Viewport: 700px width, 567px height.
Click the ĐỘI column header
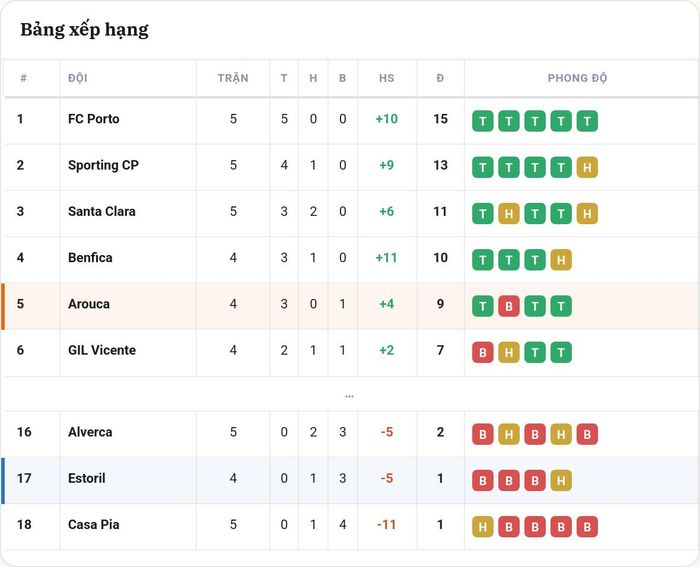pyautogui.click(x=78, y=78)
